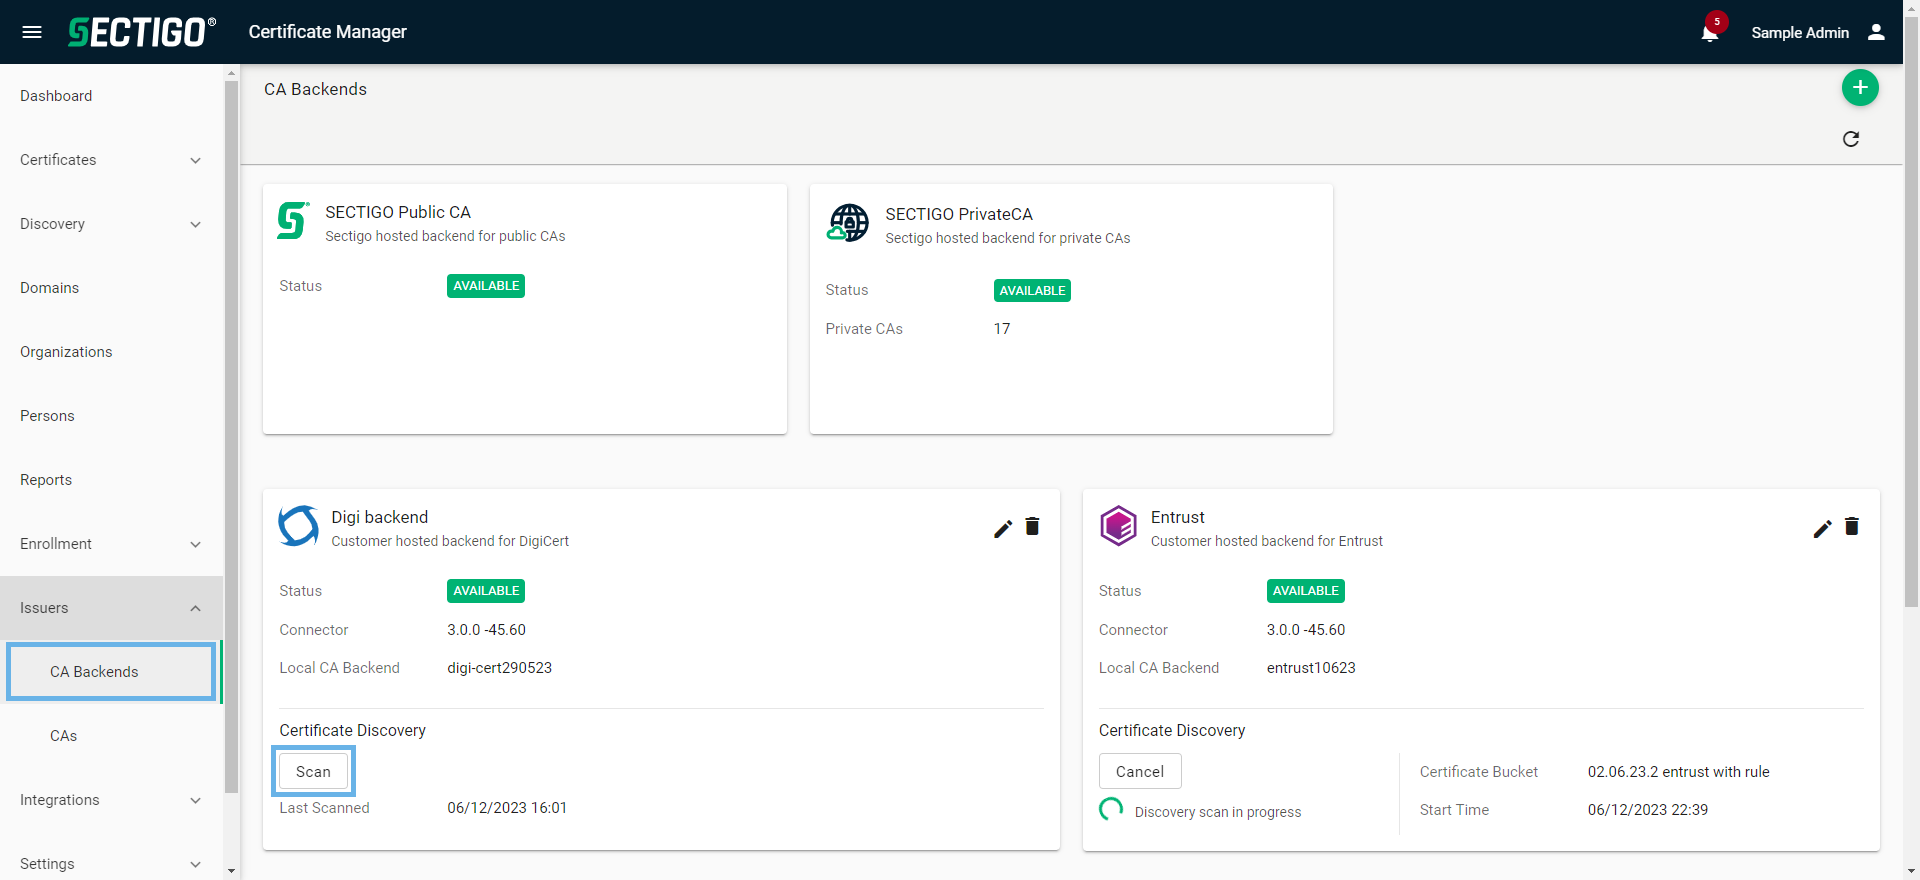Refresh the CA Backends list

pyautogui.click(x=1851, y=139)
